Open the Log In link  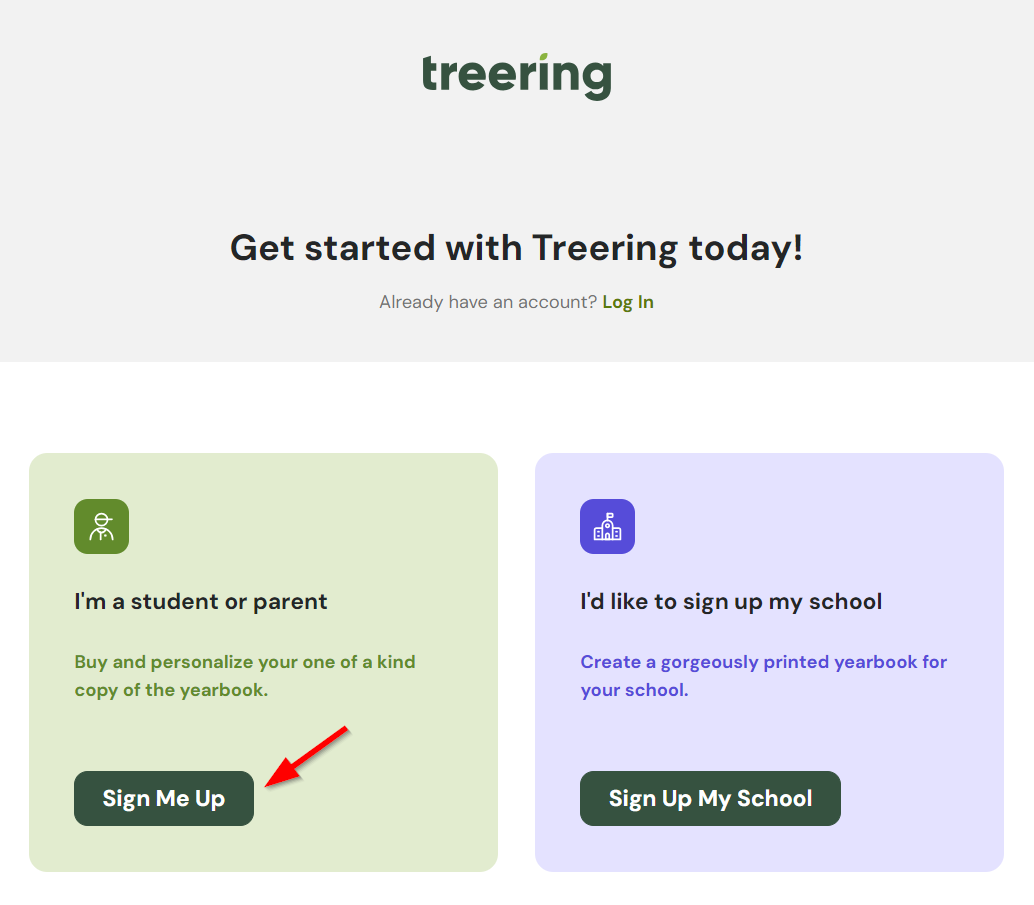point(628,302)
